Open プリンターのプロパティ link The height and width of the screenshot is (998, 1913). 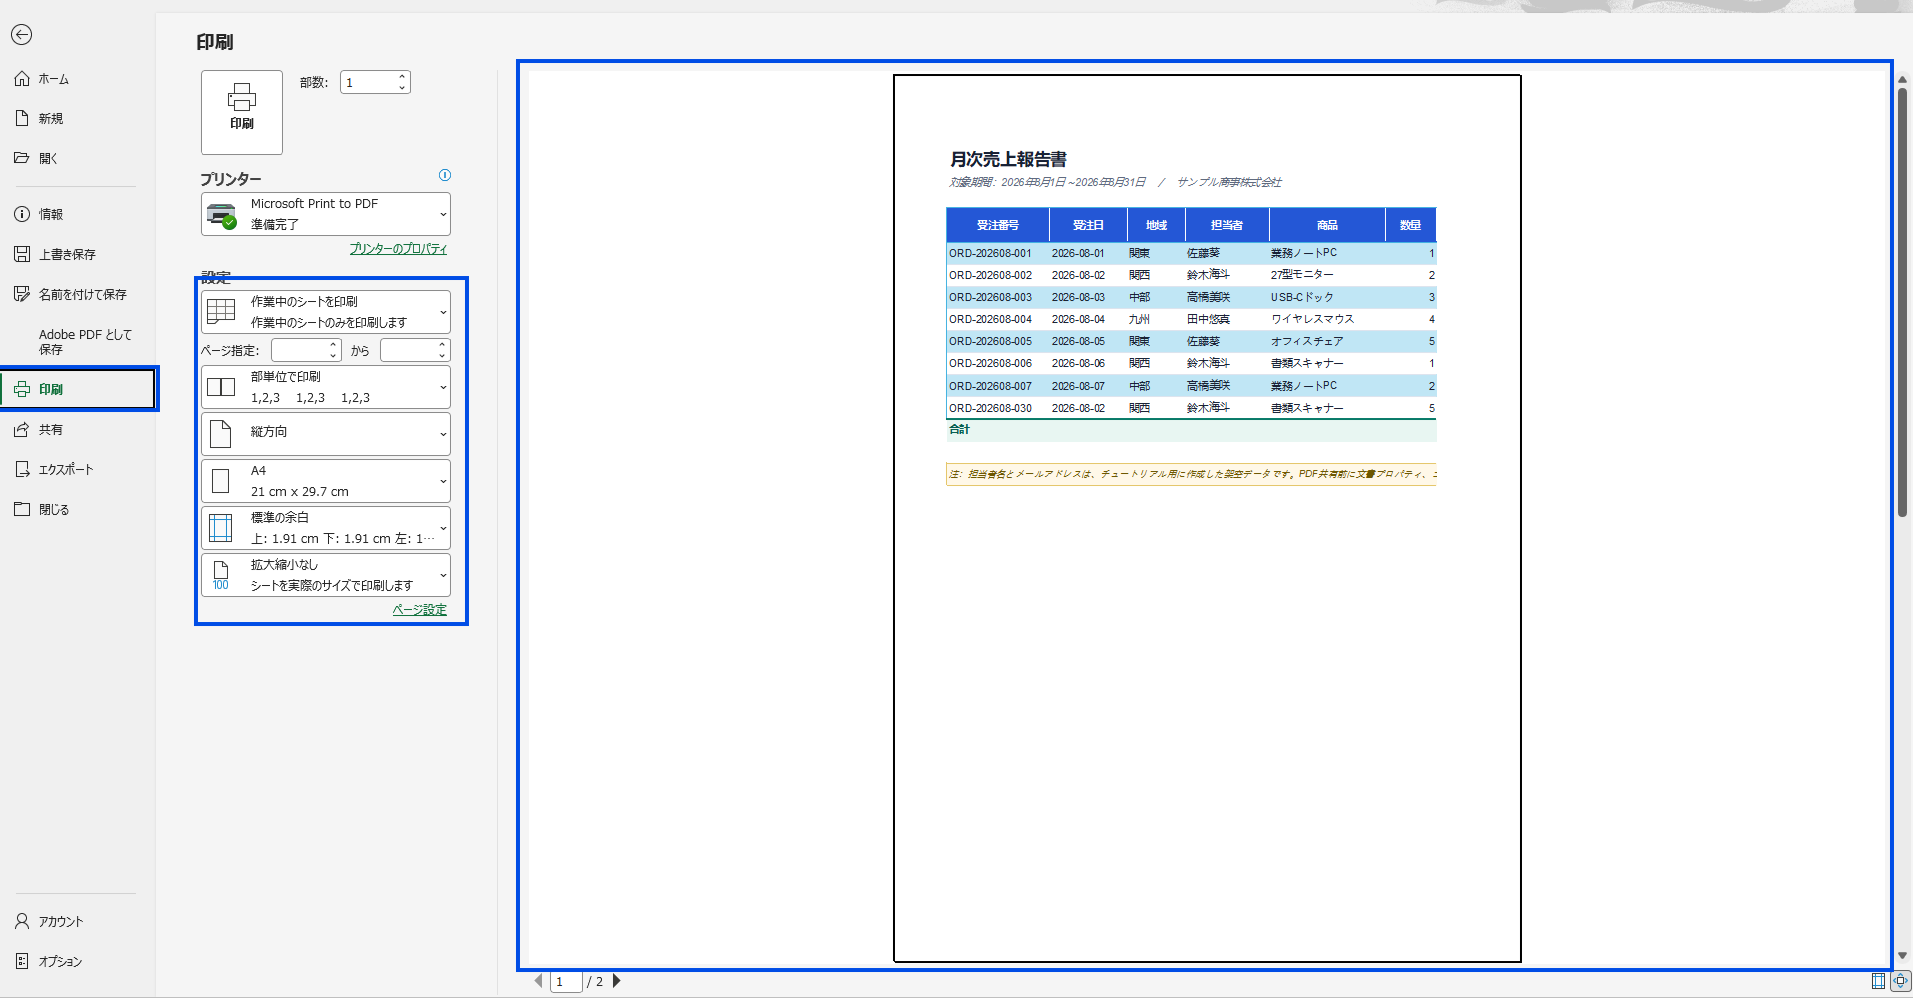398,249
